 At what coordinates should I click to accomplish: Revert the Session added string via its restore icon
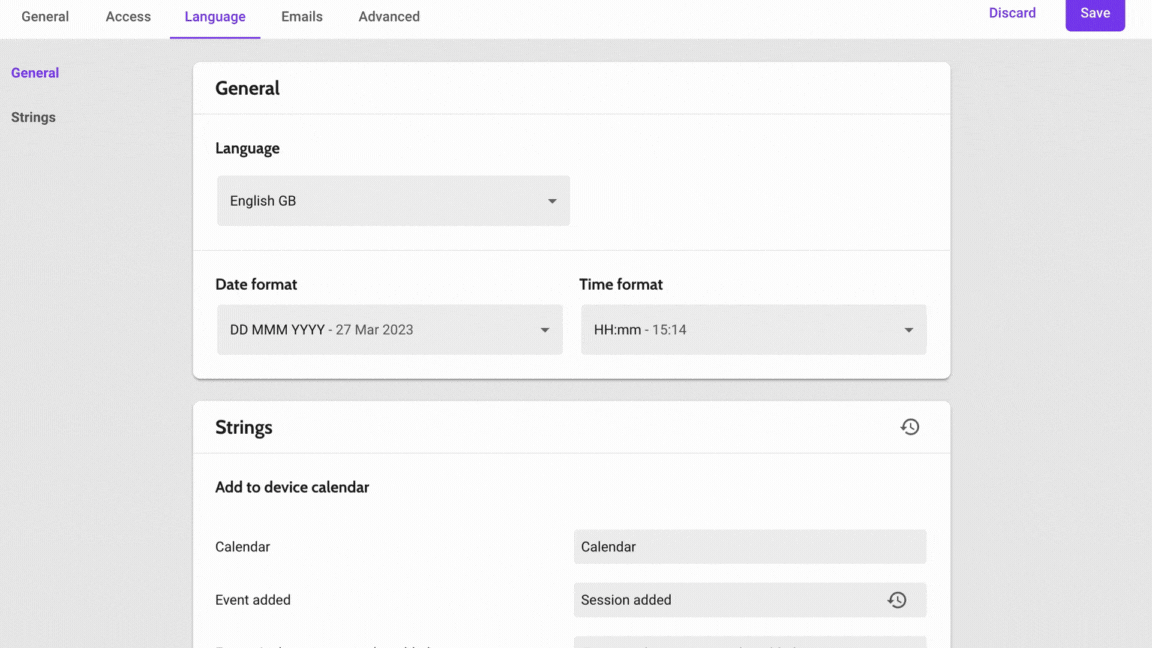pos(897,600)
